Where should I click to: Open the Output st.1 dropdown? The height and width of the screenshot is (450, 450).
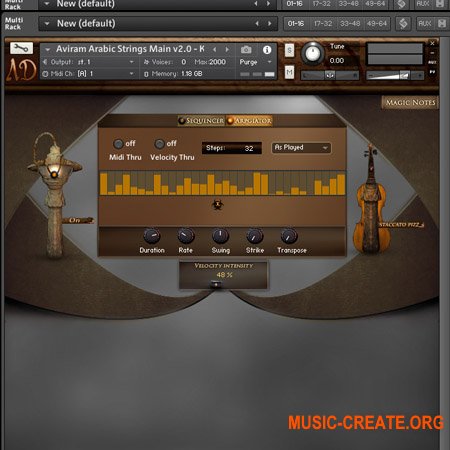coord(89,62)
